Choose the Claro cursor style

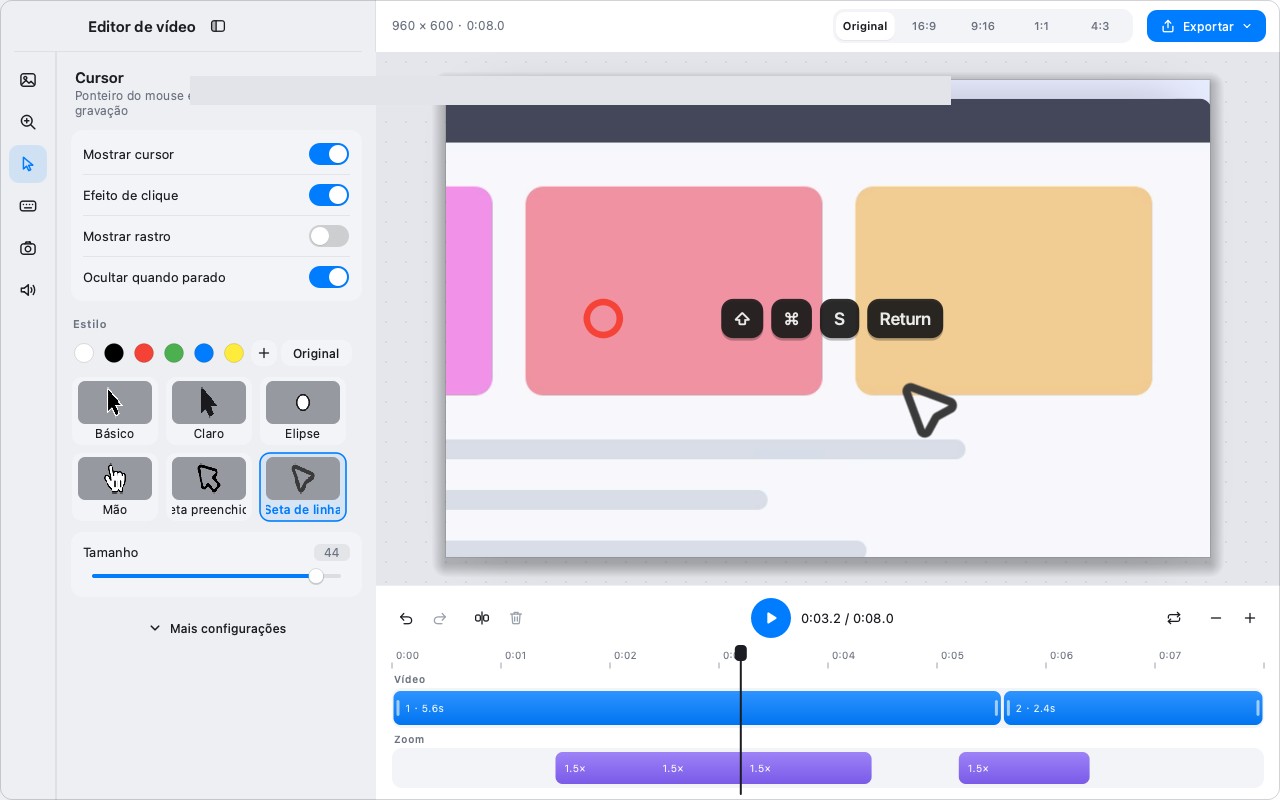click(209, 410)
